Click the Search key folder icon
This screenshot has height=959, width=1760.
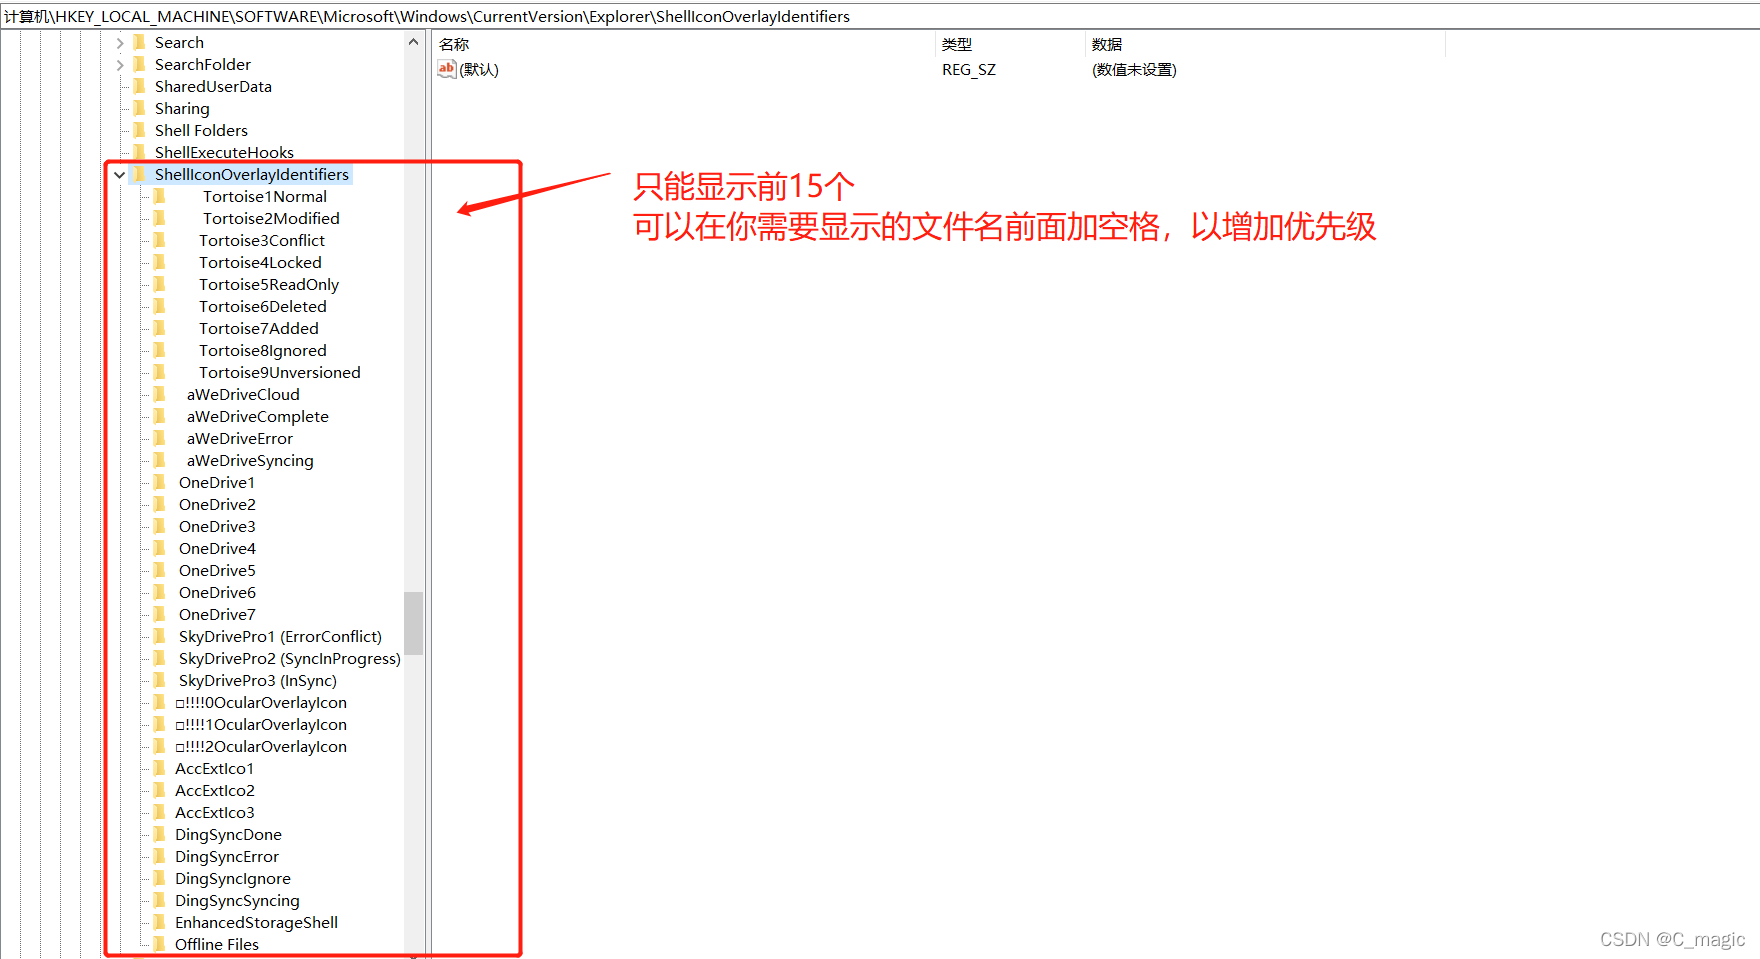coord(140,42)
